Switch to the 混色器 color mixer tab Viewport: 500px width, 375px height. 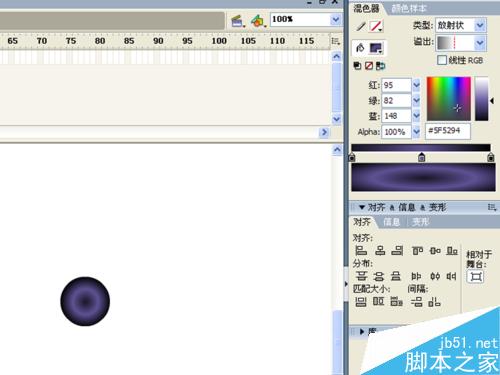point(366,8)
